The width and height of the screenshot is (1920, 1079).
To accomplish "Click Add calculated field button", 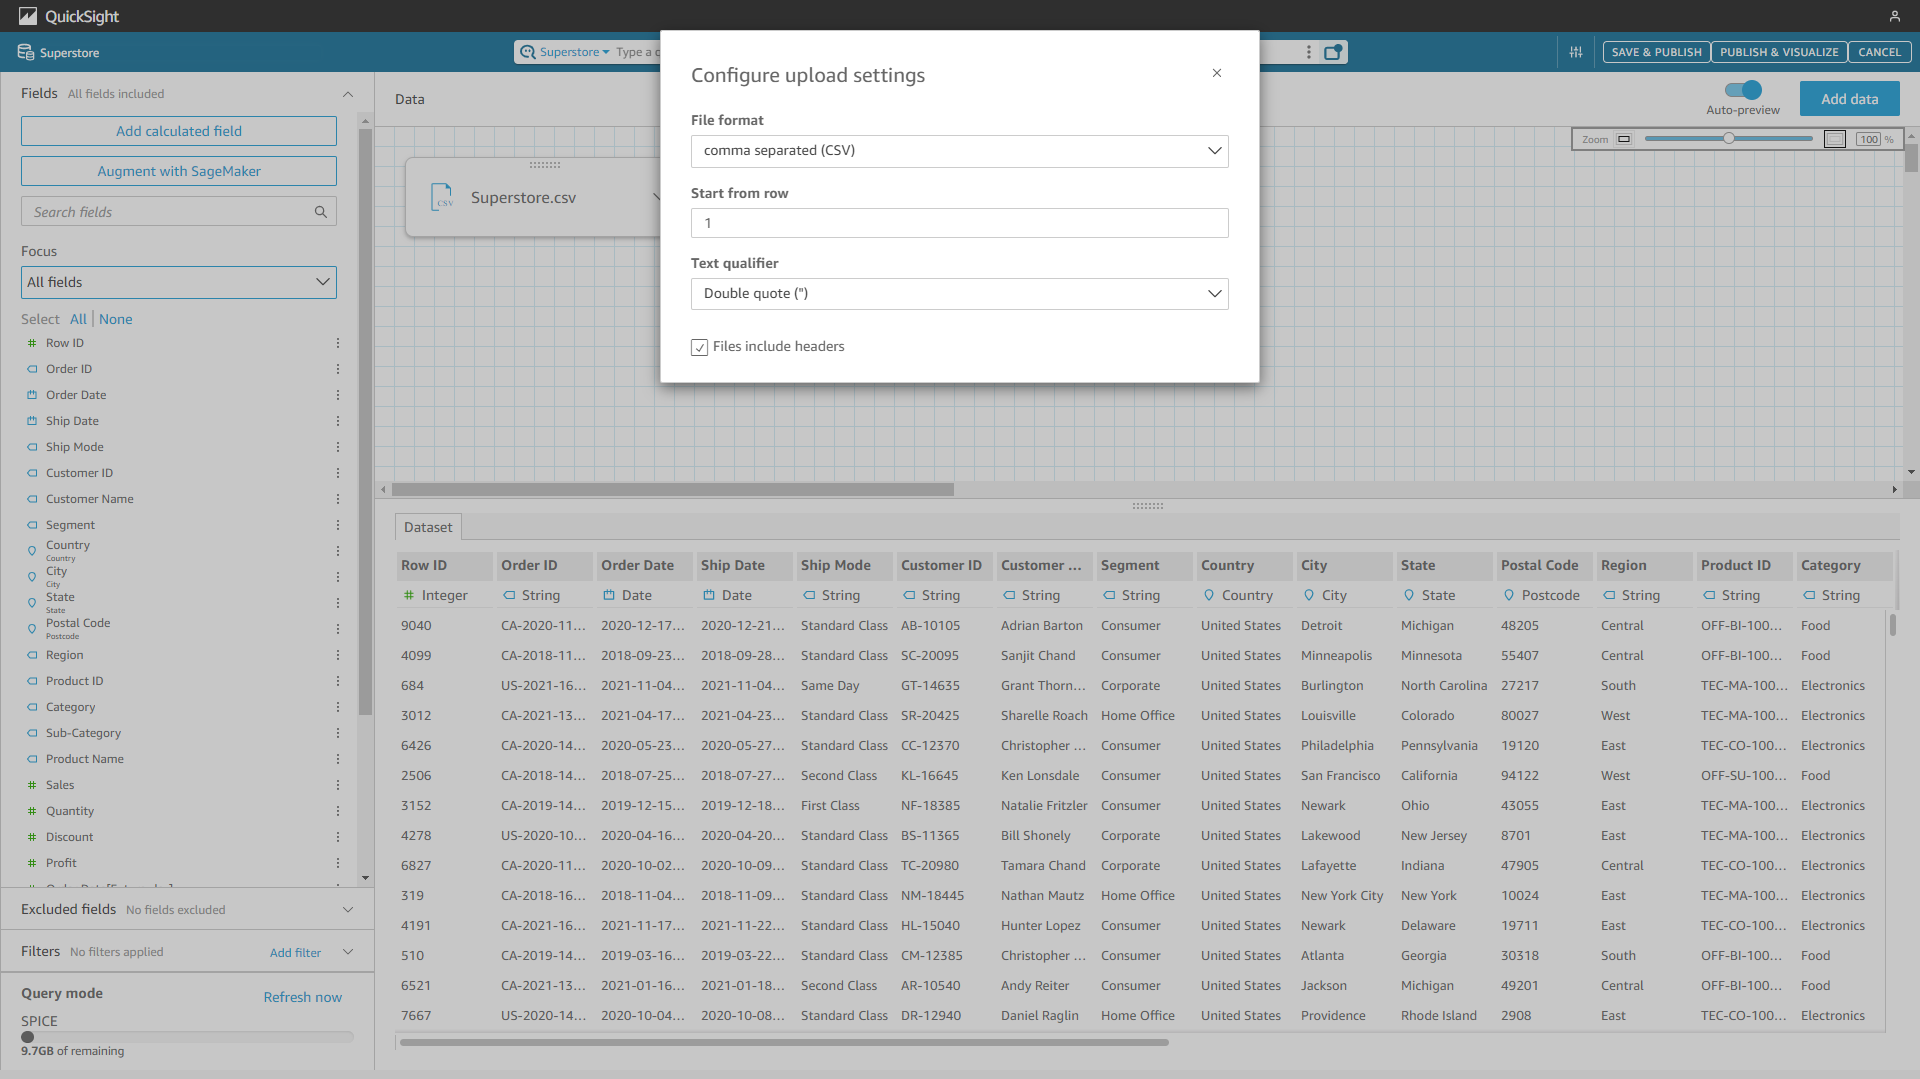I will click(x=179, y=131).
